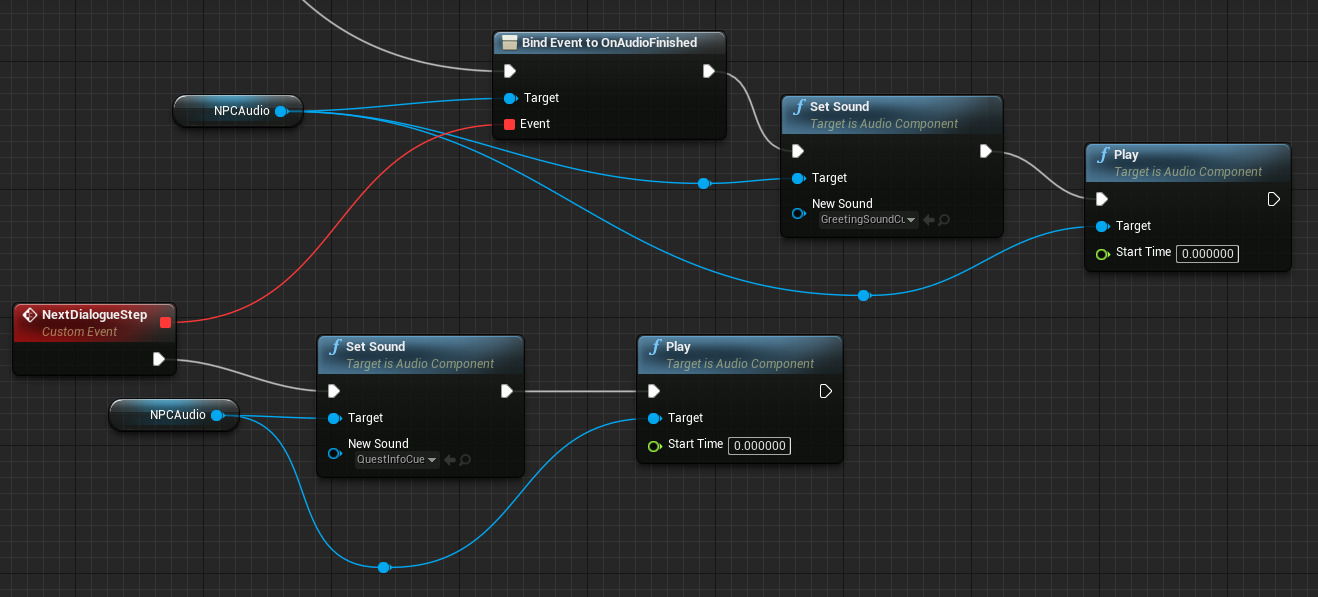Click Start Time field on Play after GreetingSoundCue
Image resolution: width=1318 pixels, height=597 pixels.
(1207, 254)
